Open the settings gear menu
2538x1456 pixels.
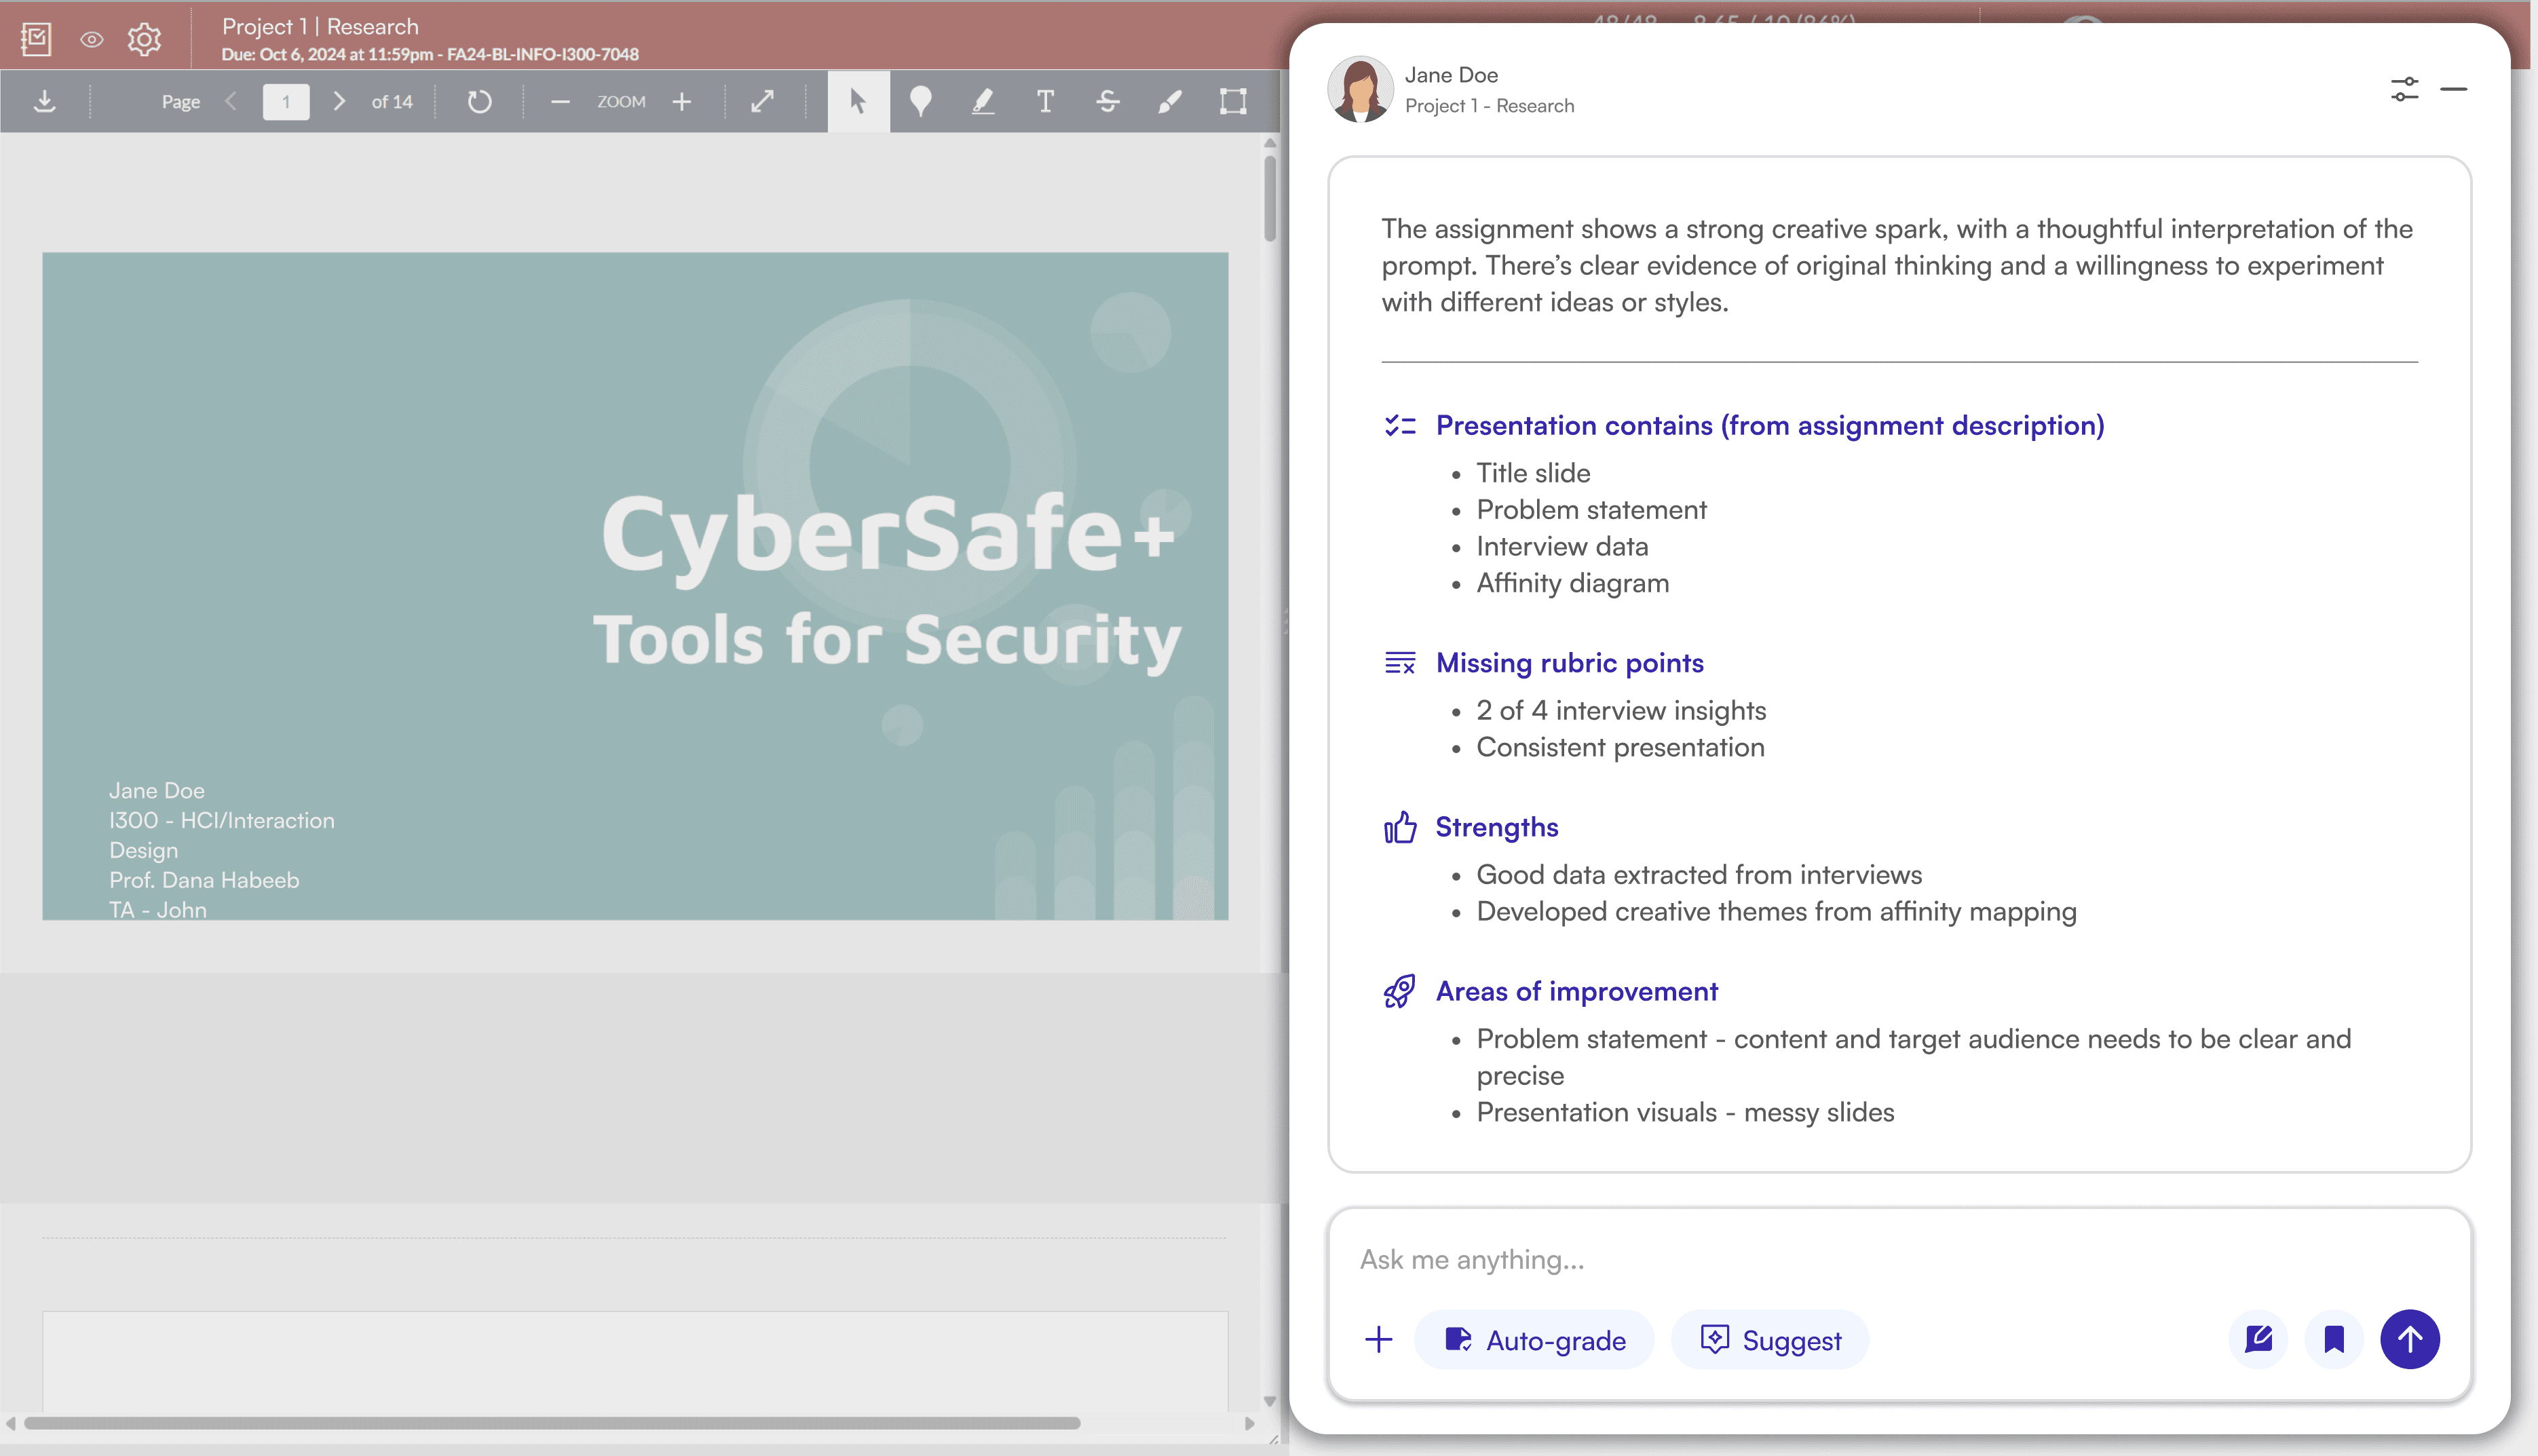[x=144, y=40]
